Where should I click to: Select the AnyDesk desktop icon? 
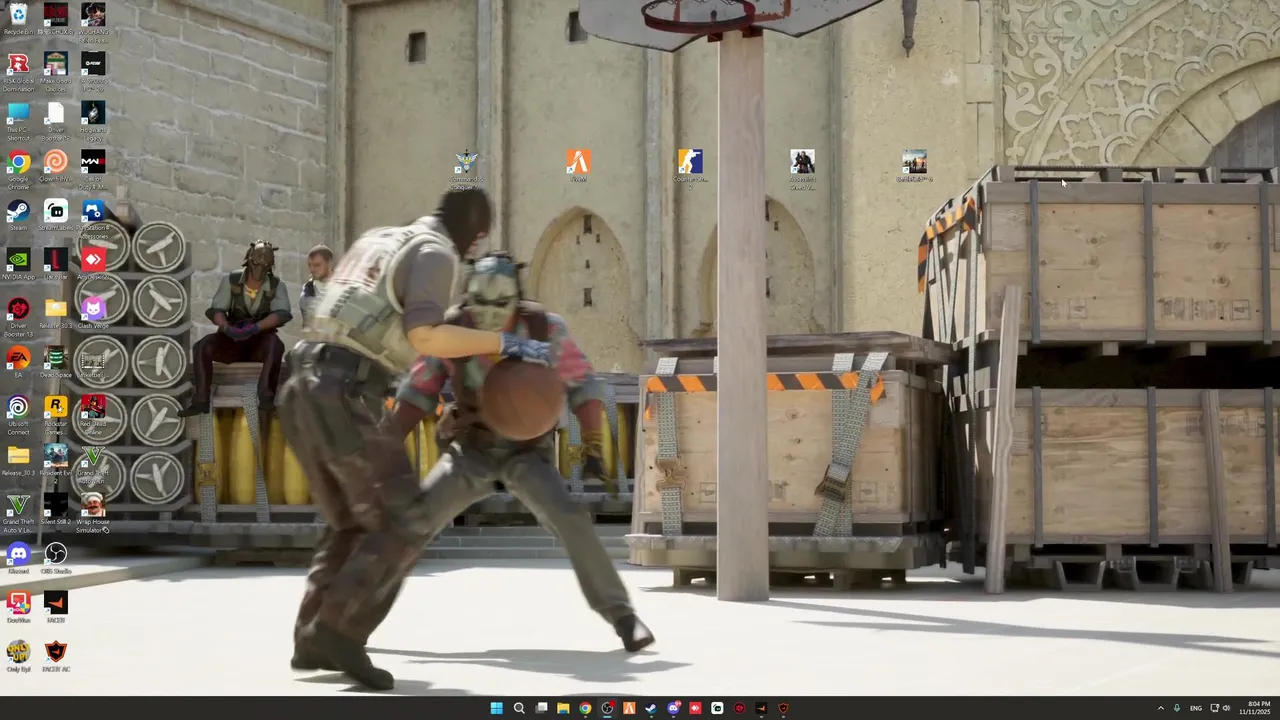click(x=93, y=264)
